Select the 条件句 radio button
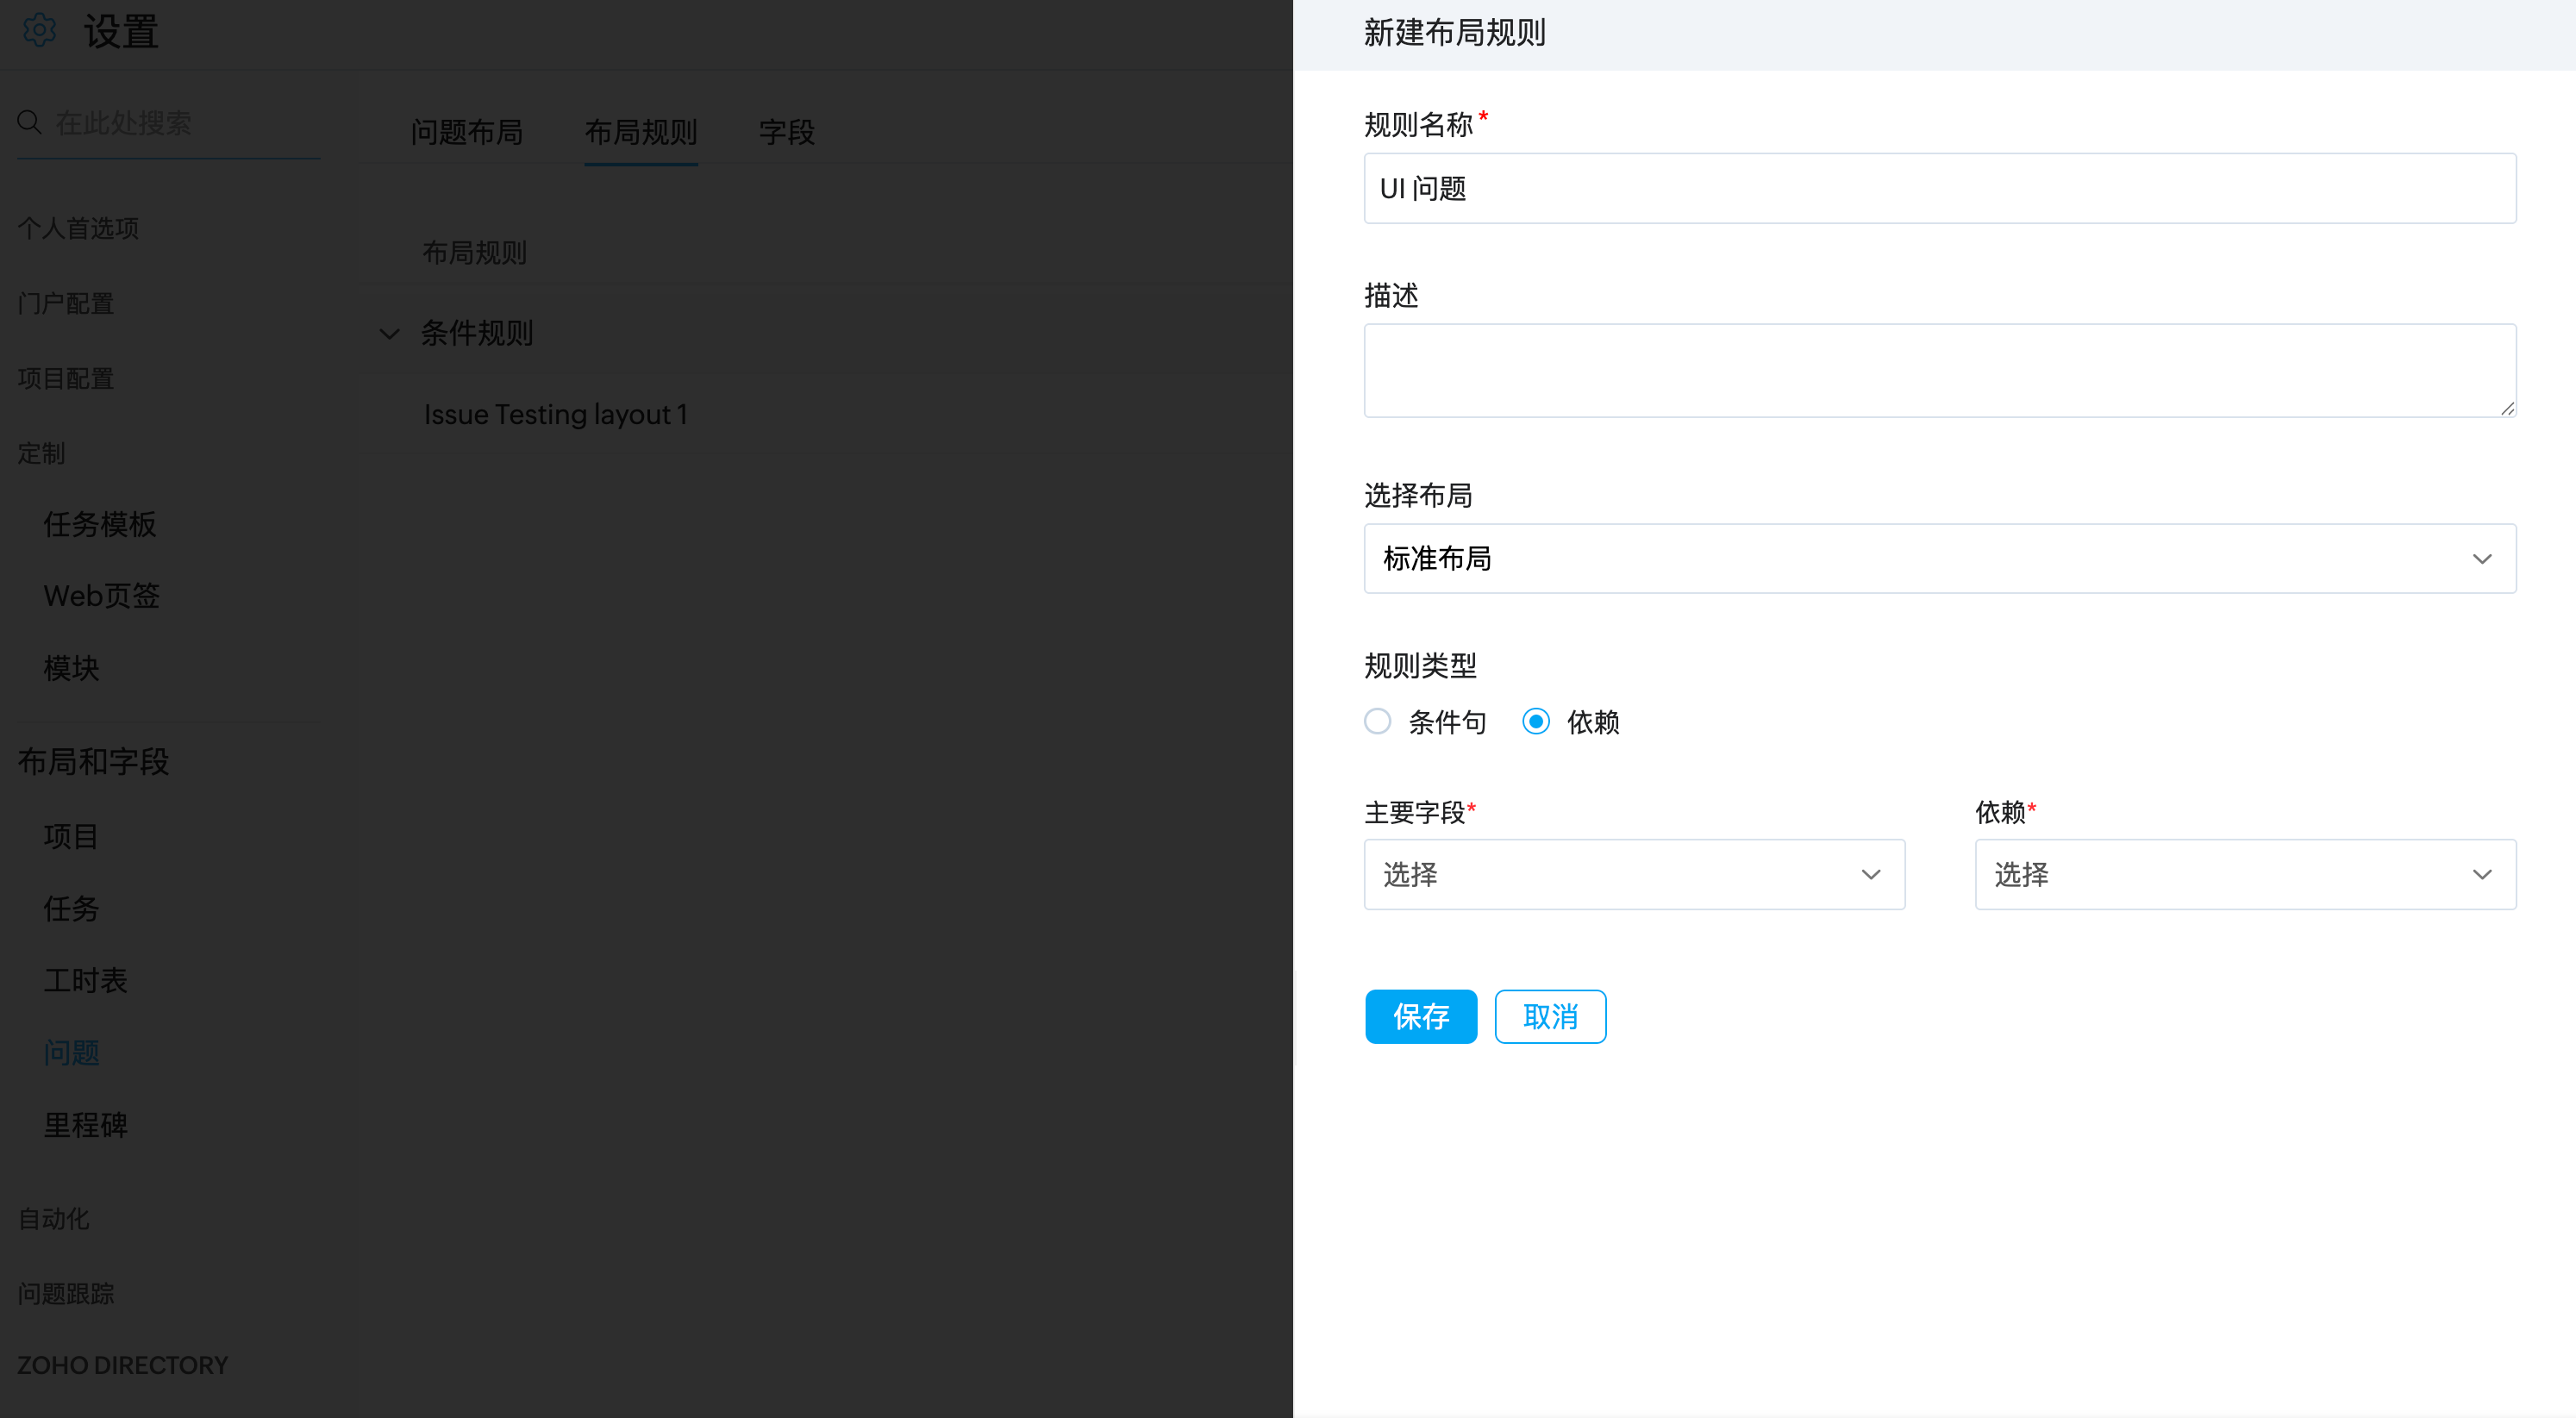This screenshot has width=2576, height=1418. click(1378, 722)
